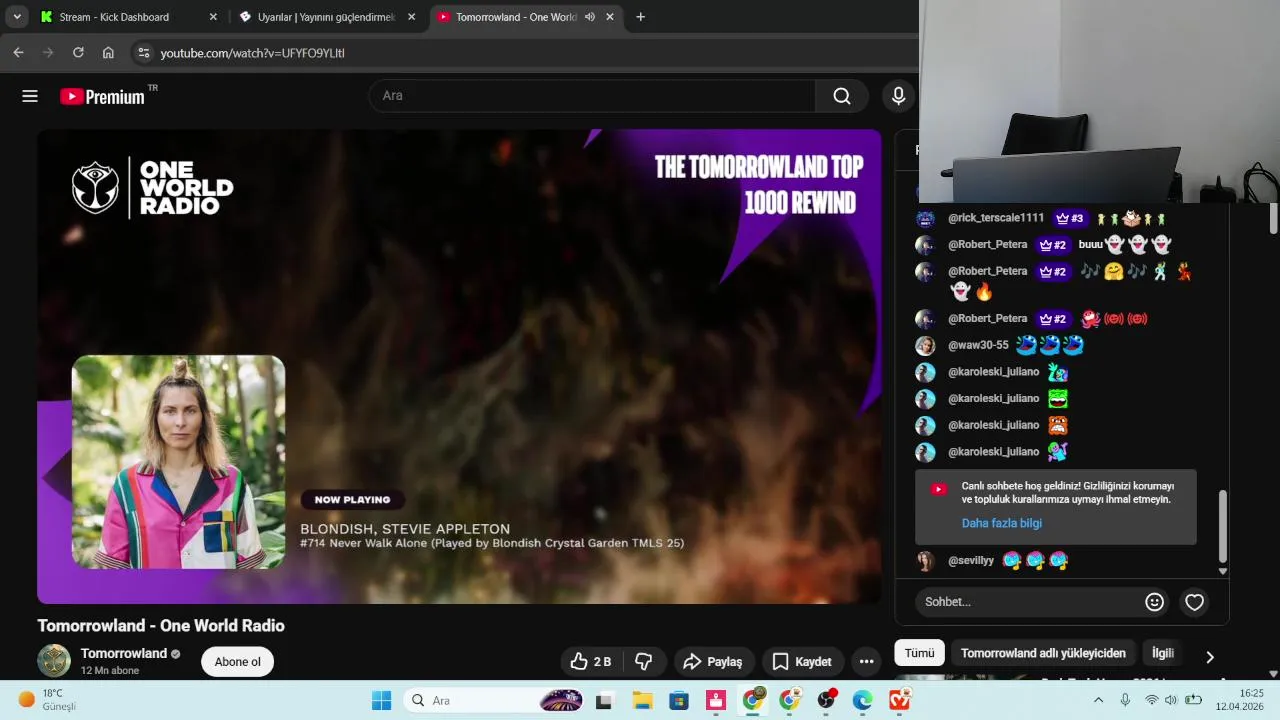The height and width of the screenshot is (720, 1280).
Task: Select the İlgili filter chip
Action: coord(1163,653)
